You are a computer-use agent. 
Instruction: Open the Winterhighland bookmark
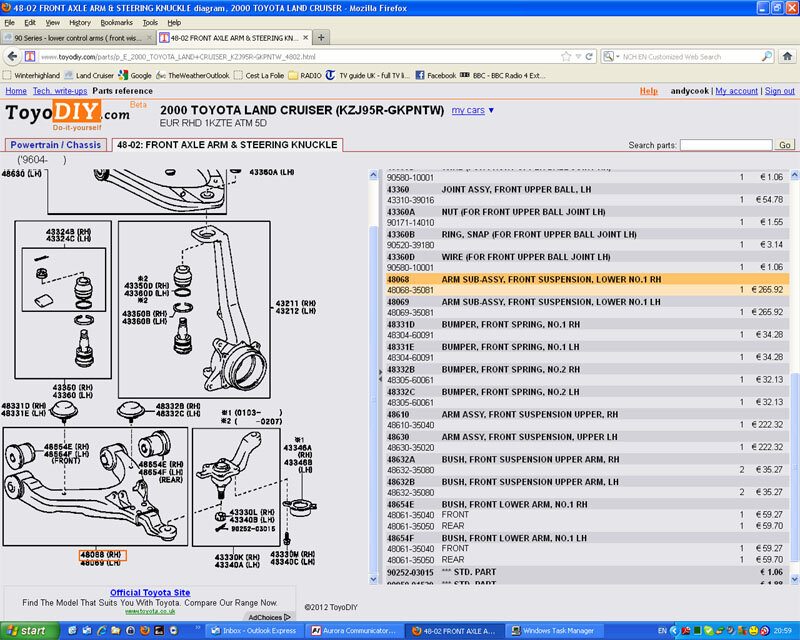(x=31, y=75)
